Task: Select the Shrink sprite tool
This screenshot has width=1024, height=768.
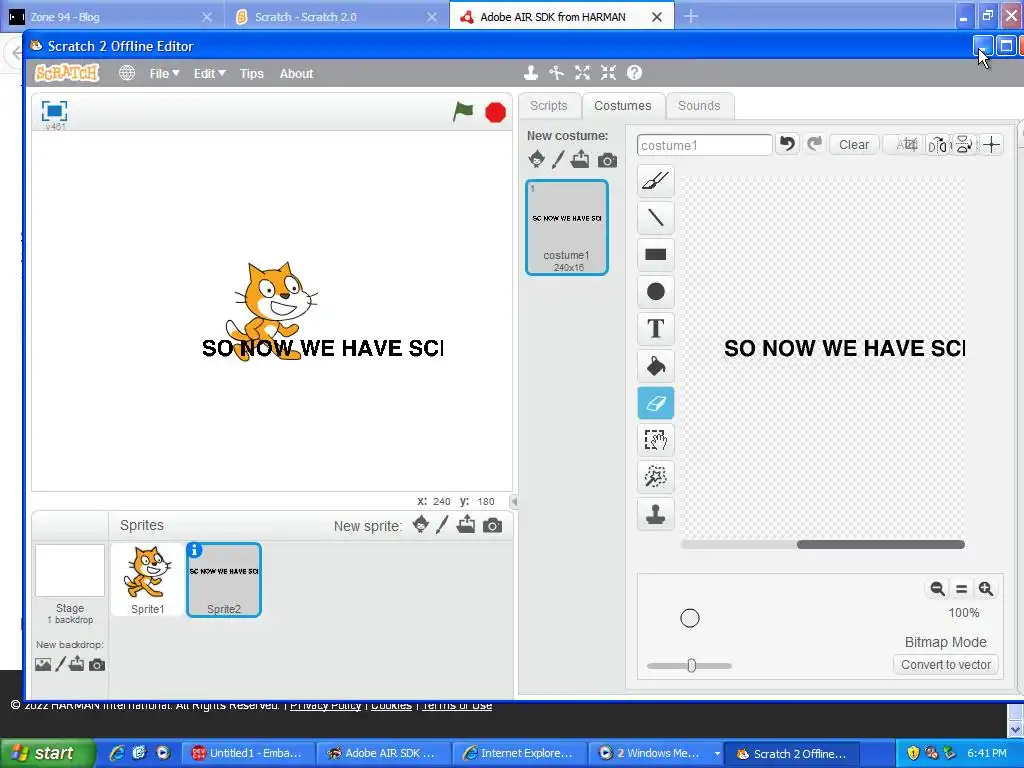Action: pyautogui.click(x=609, y=73)
